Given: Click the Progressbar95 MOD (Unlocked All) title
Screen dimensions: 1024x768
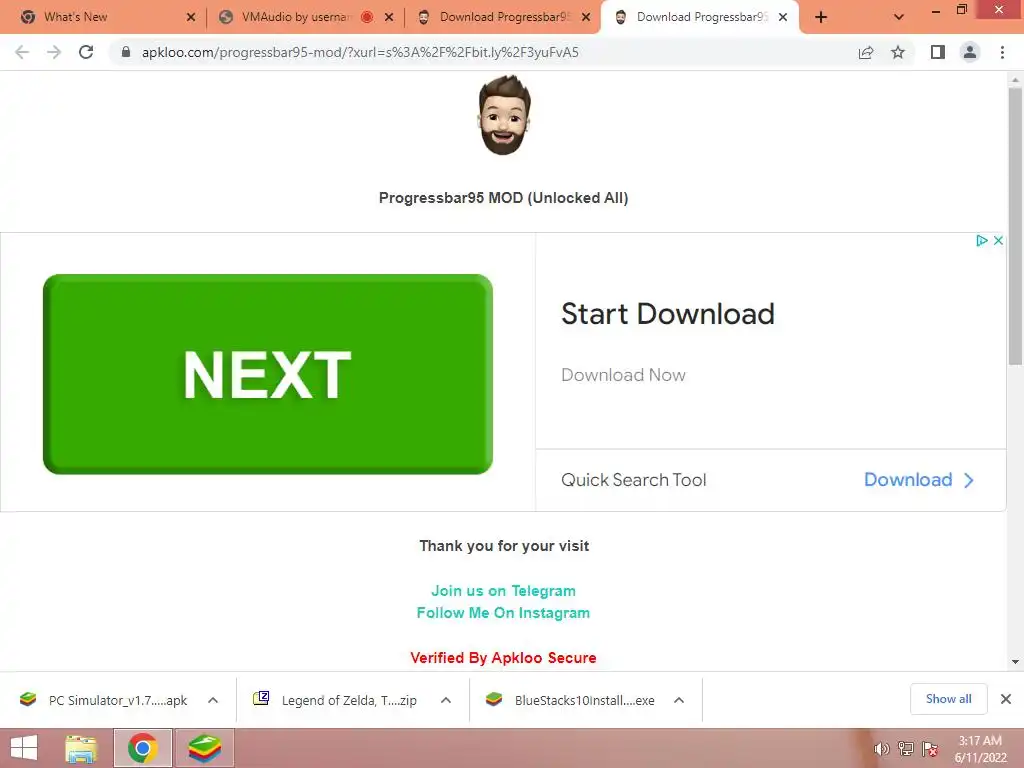Looking at the screenshot, I should tap(504, 198).
